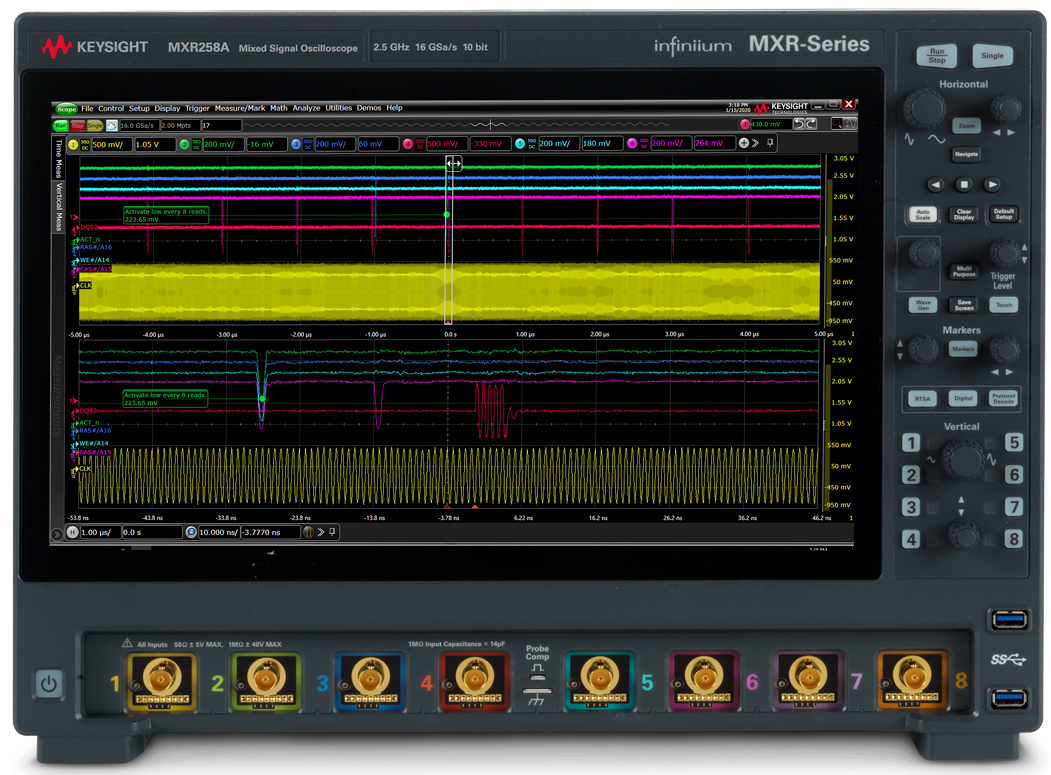This screenshot has height=775, width=1051.
Task: Click the Single hardware key
Action: click(992, 56)
